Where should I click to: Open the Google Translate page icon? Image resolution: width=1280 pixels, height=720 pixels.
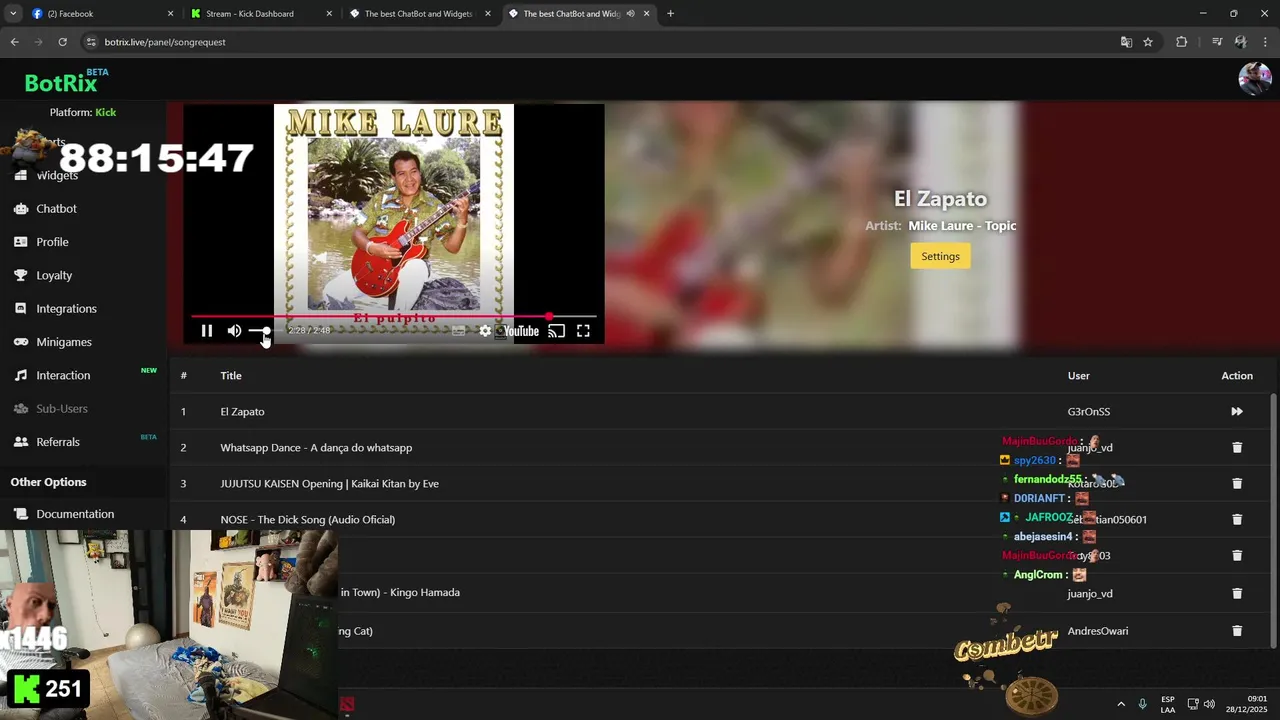[x=1126, y=42]
